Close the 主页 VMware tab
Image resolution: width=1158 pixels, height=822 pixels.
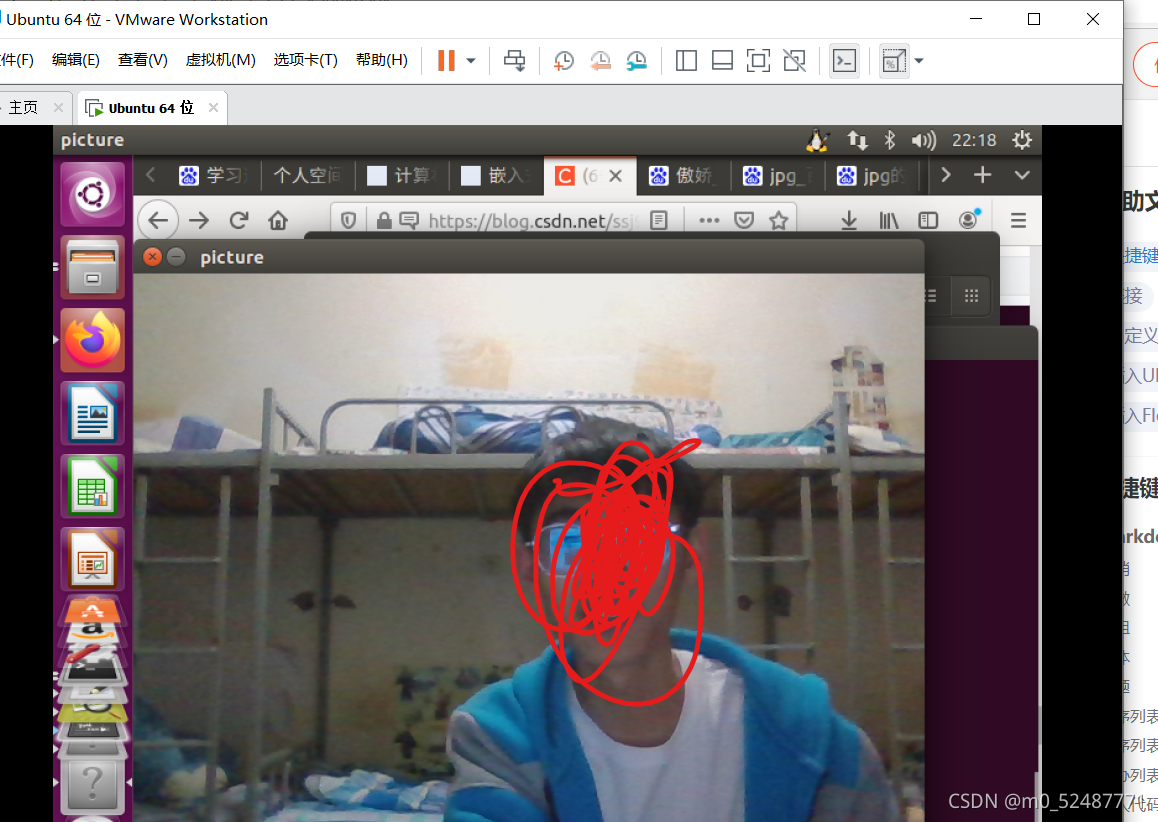point(58,108)
